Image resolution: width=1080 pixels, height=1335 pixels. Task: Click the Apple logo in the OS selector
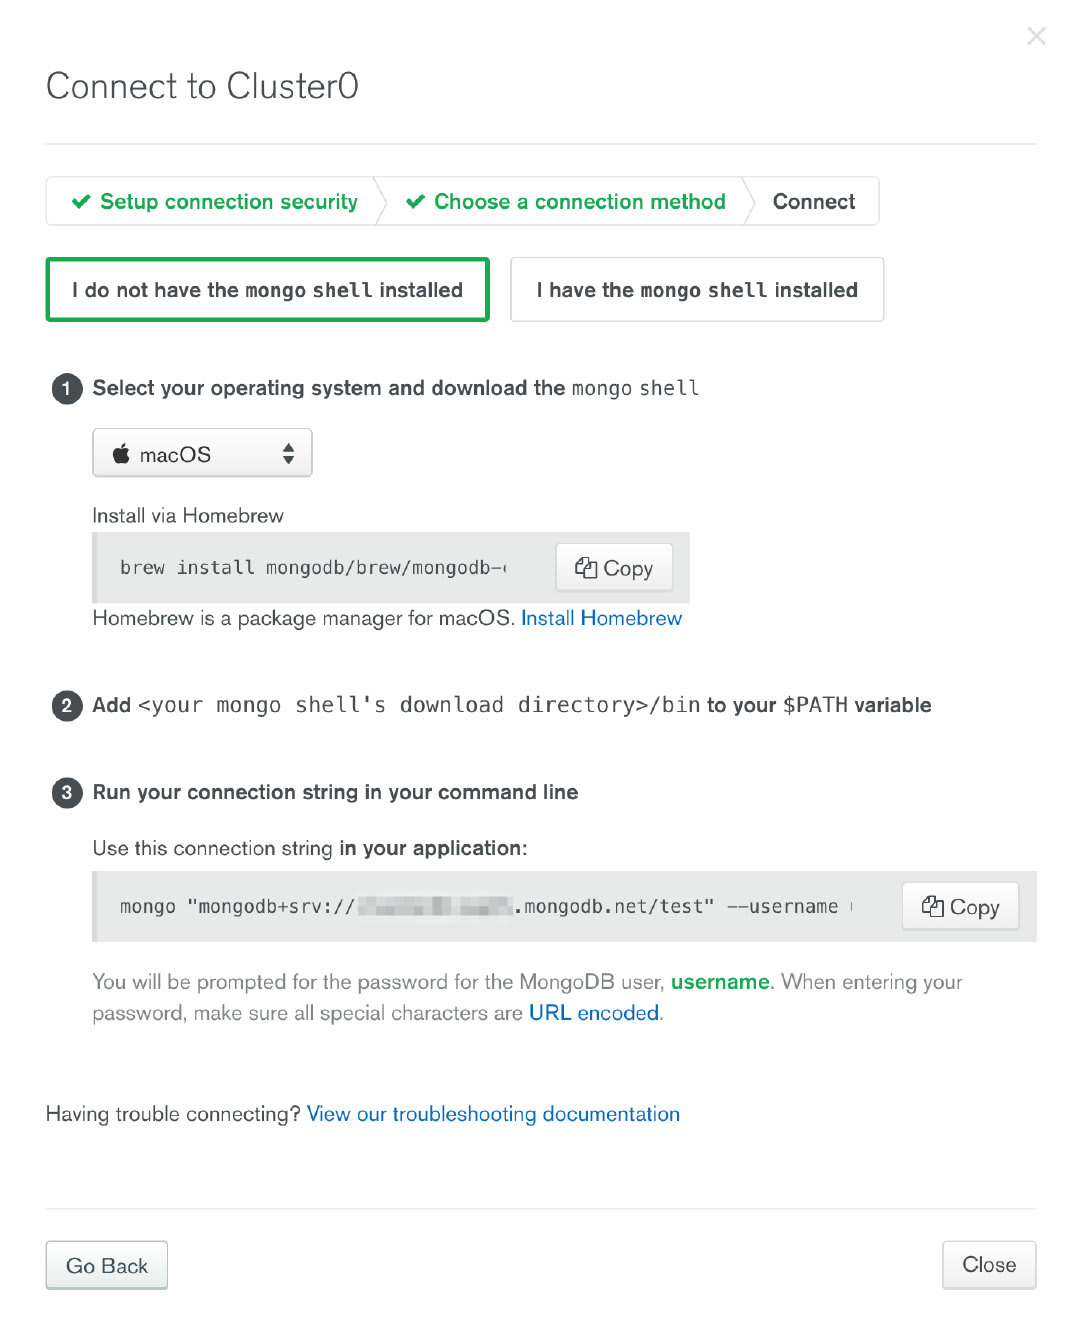point(121,454)
